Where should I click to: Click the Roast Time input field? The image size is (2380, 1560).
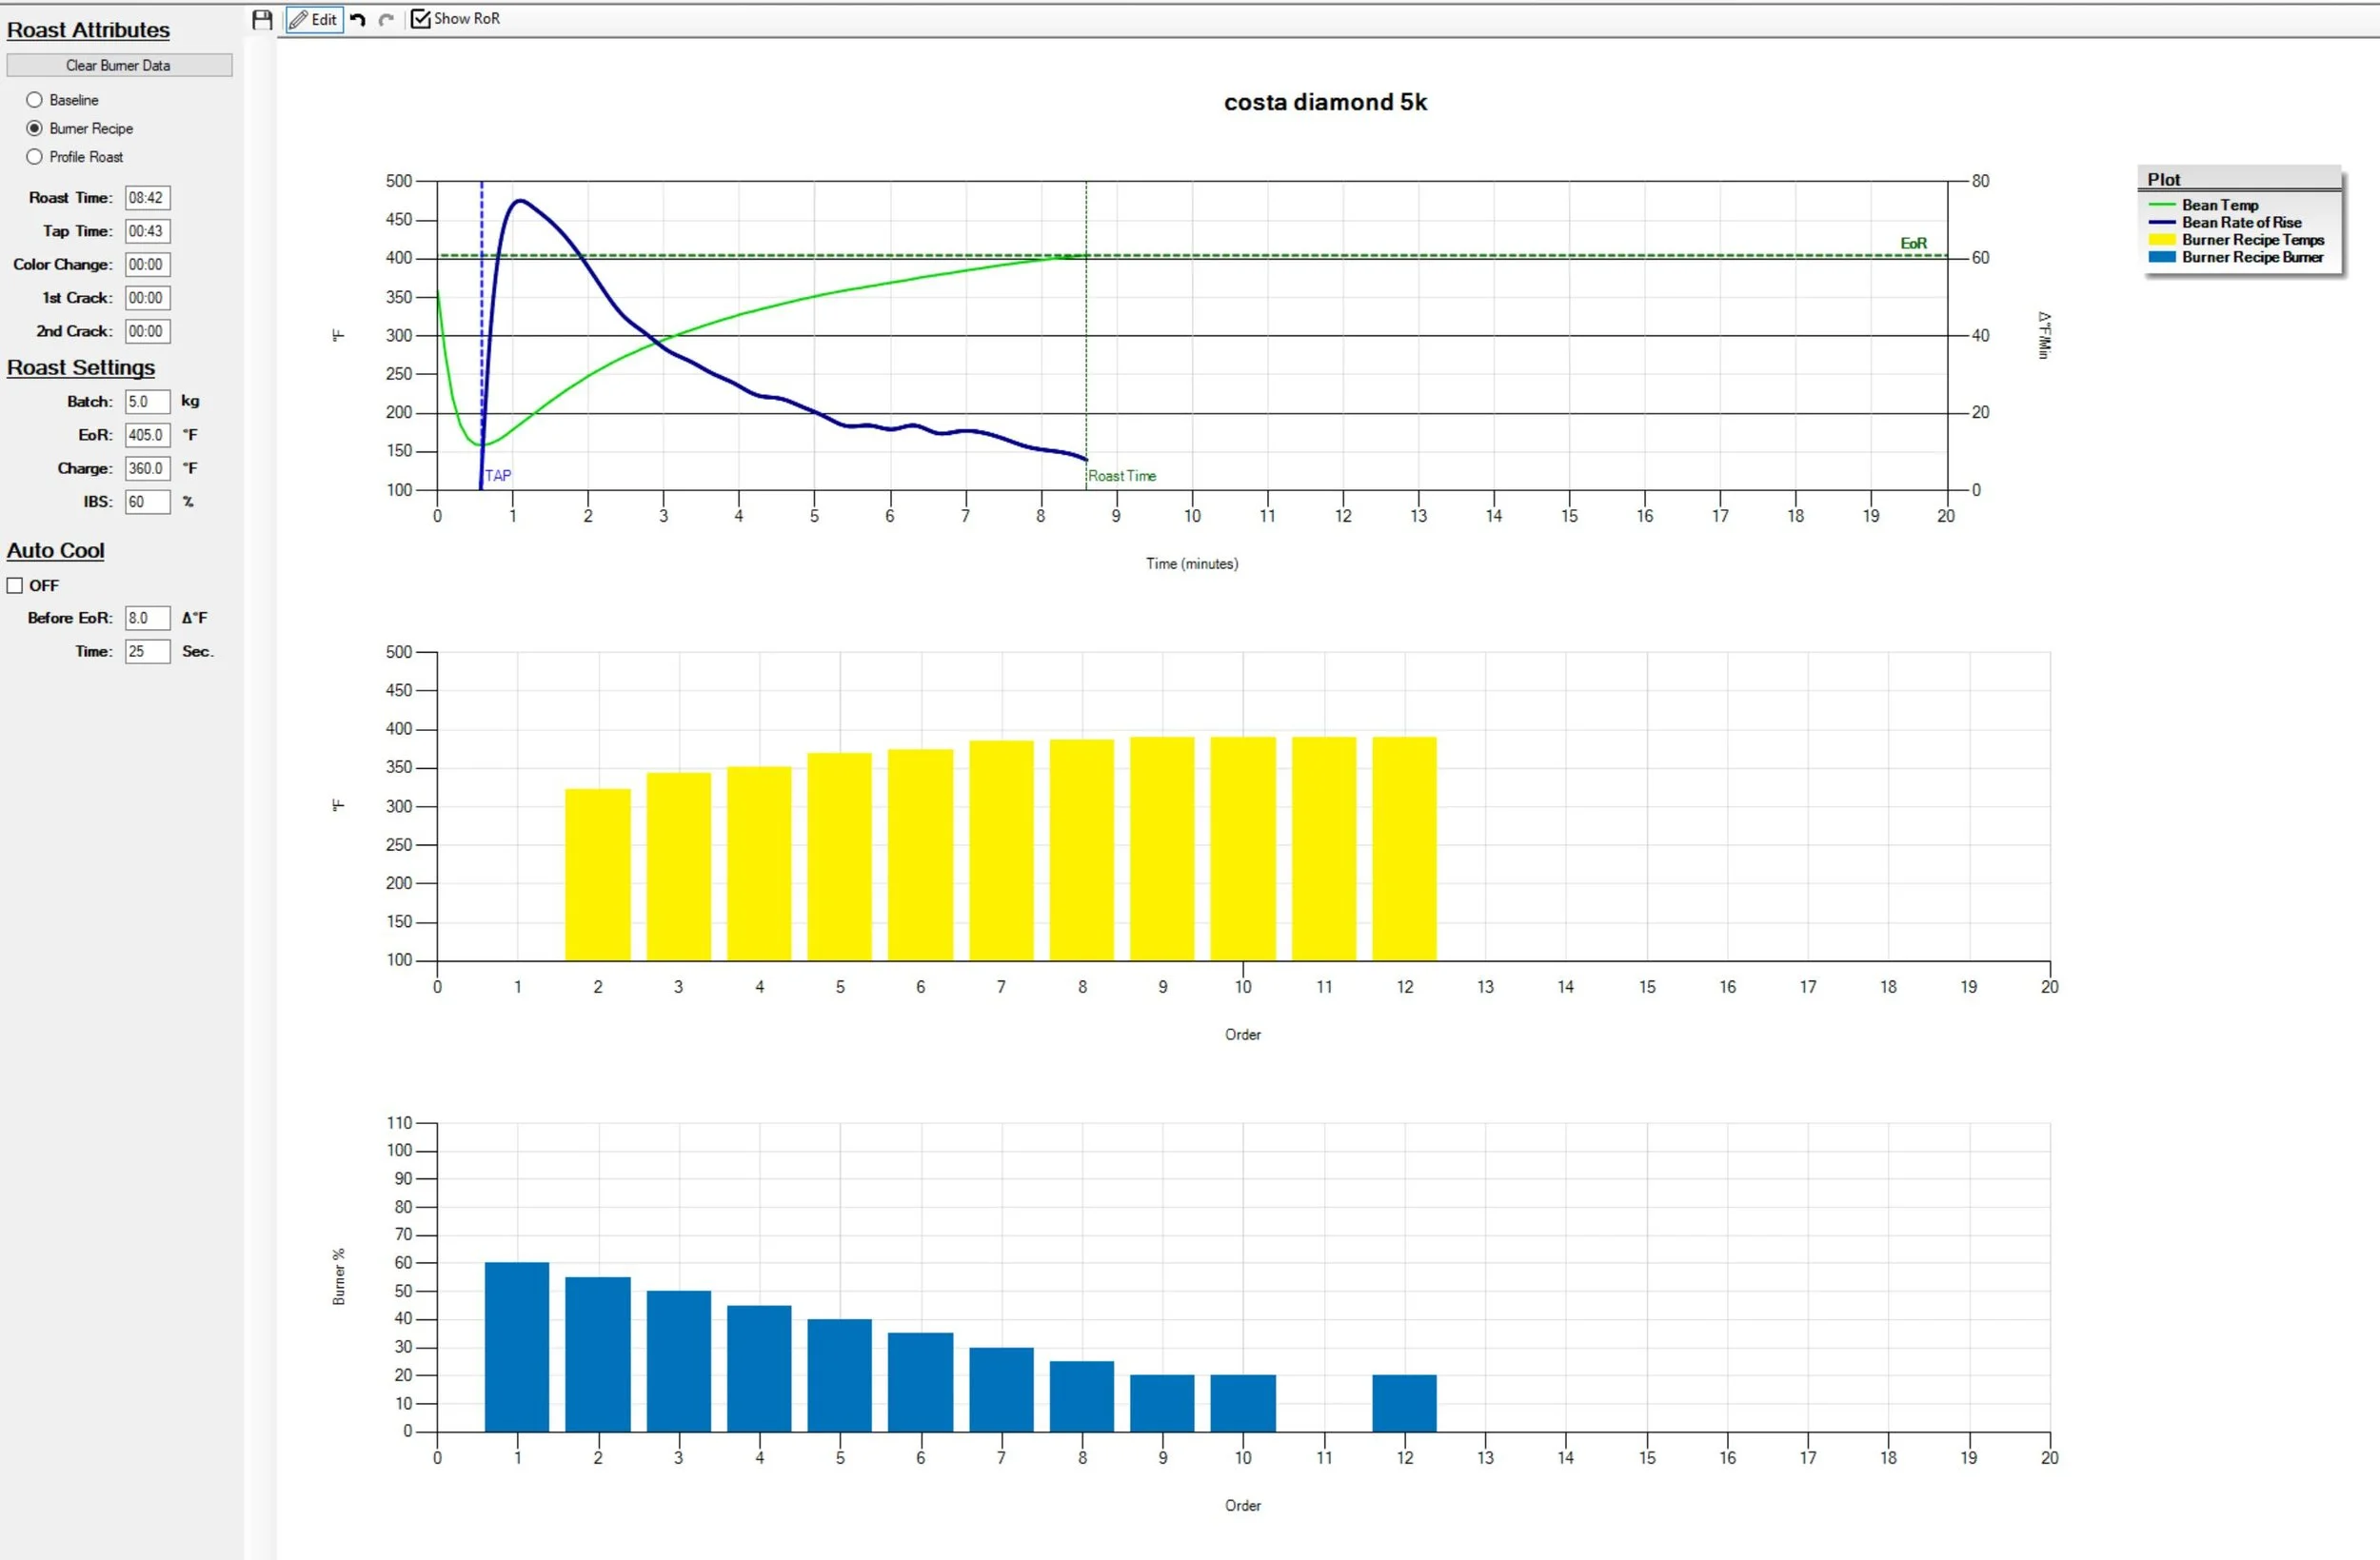click(147, 198)
